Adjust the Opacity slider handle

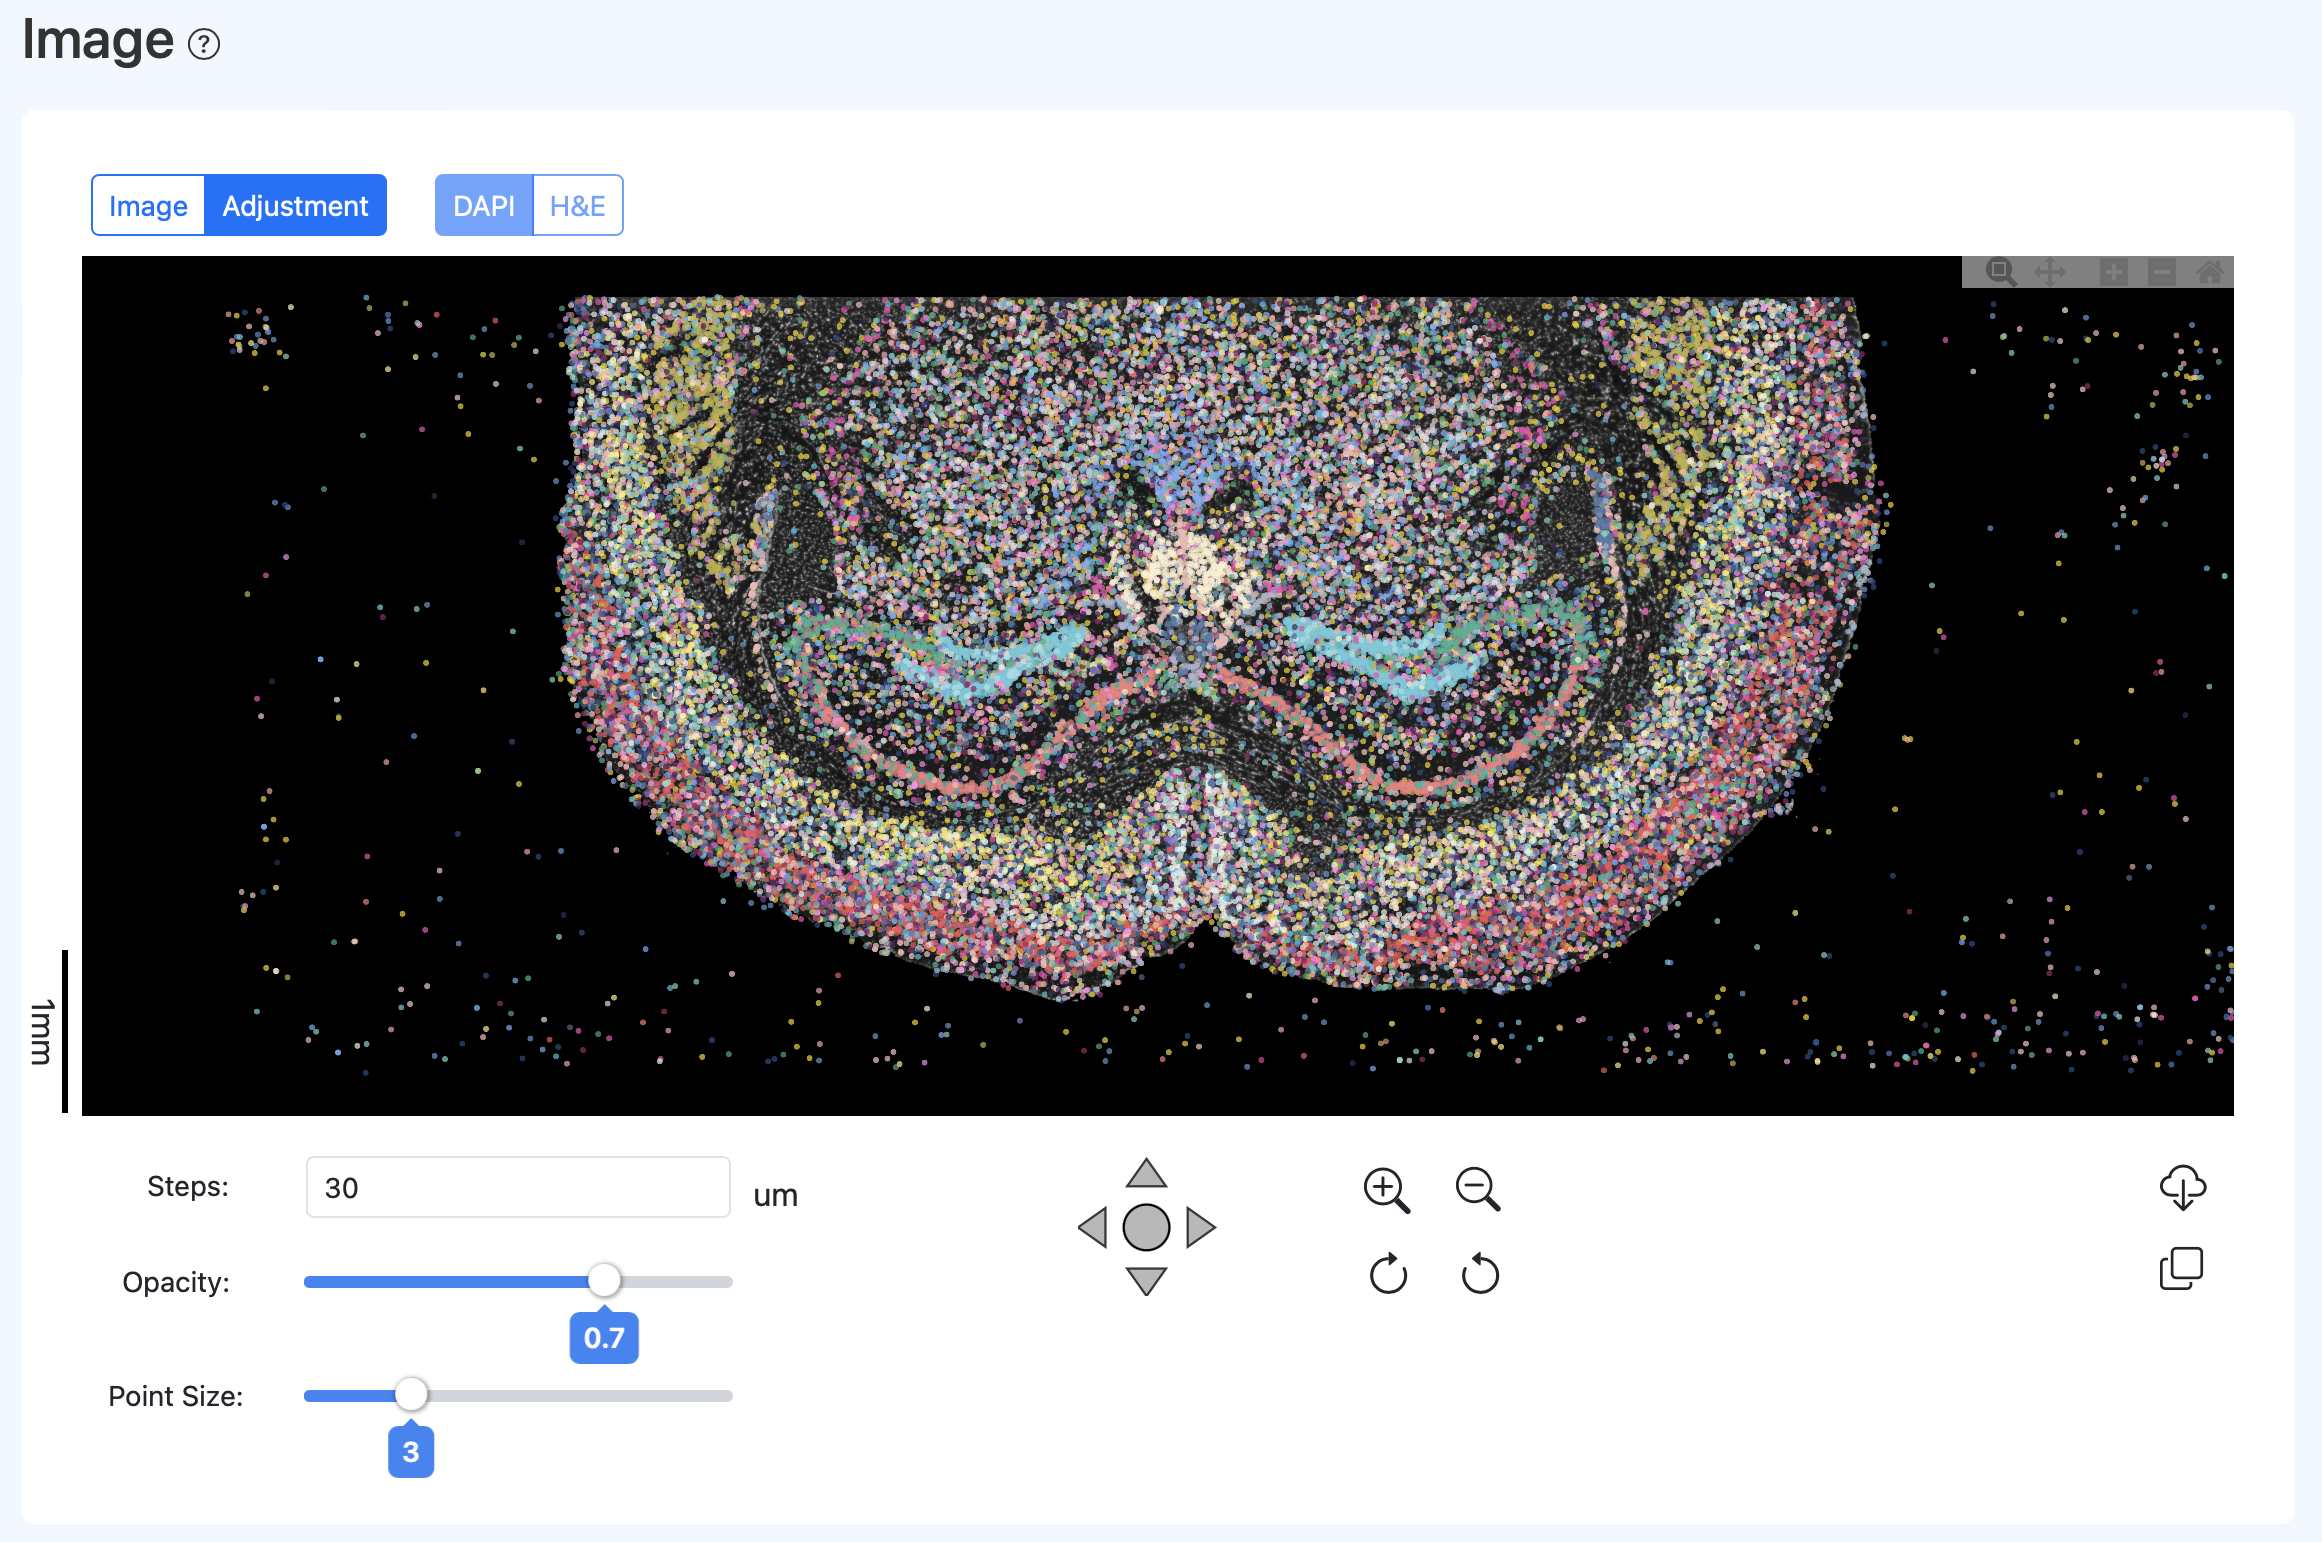pos(605,1281)
